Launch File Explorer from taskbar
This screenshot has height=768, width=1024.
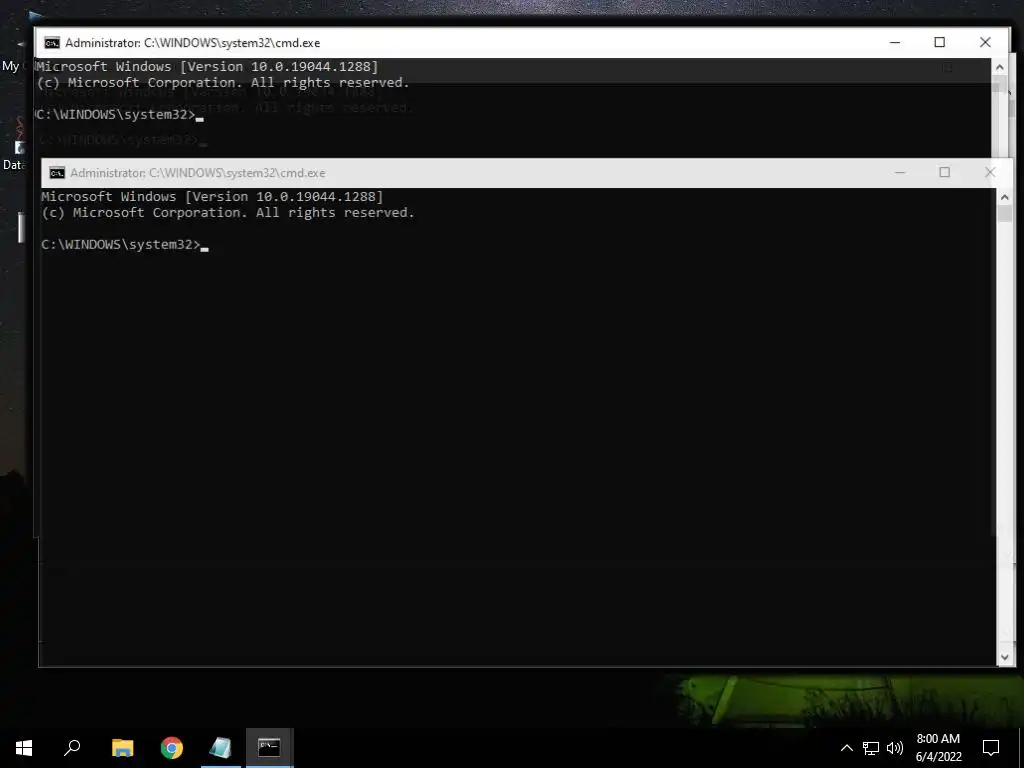pos(123,748)
